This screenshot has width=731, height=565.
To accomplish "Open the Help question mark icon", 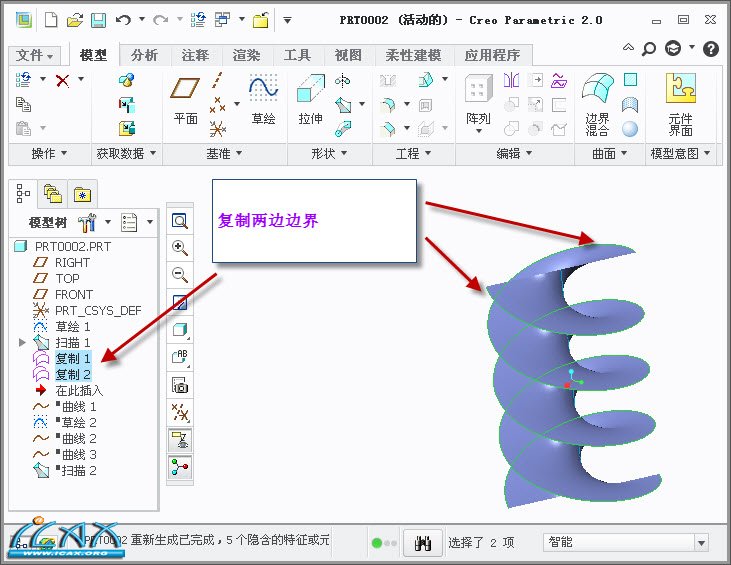I will 710,48.
